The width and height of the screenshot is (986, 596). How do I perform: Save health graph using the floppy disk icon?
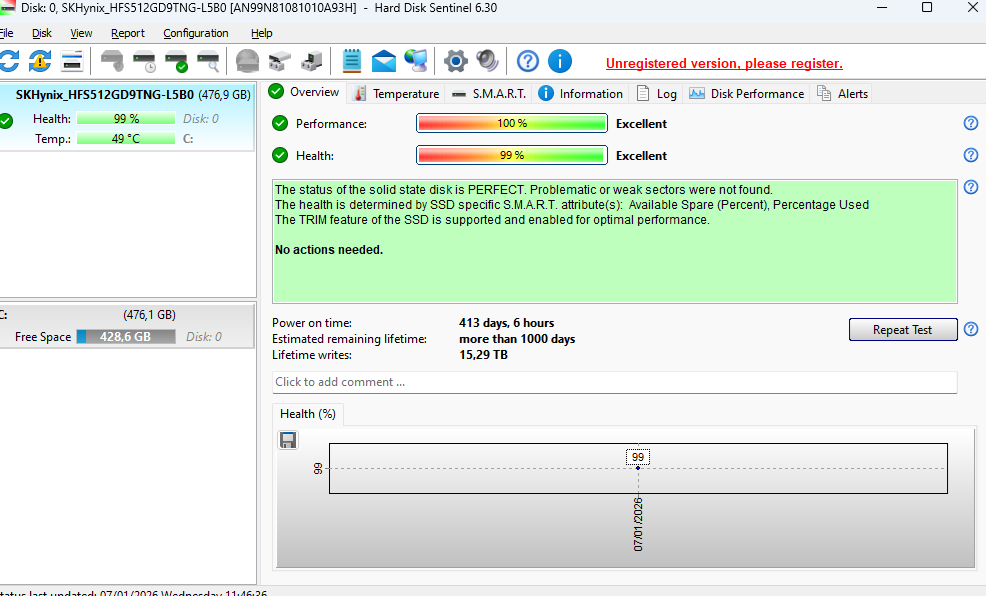point(288,440)
